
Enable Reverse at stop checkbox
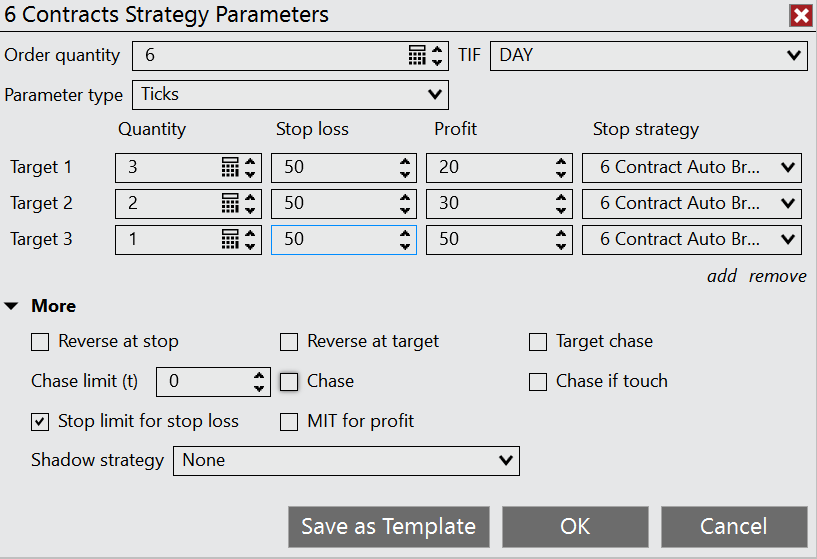tap(40, 342)
